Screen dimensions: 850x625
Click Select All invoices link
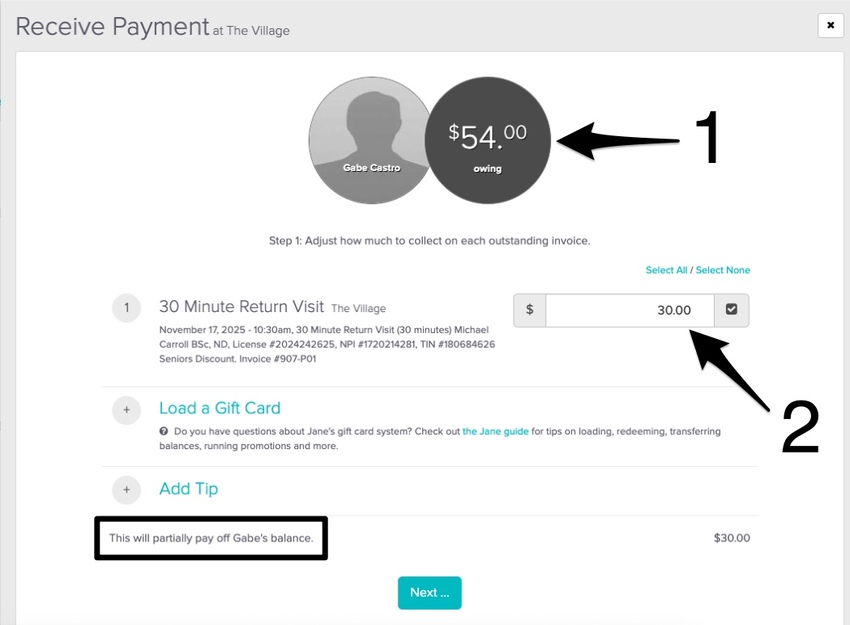click(666, 270)
